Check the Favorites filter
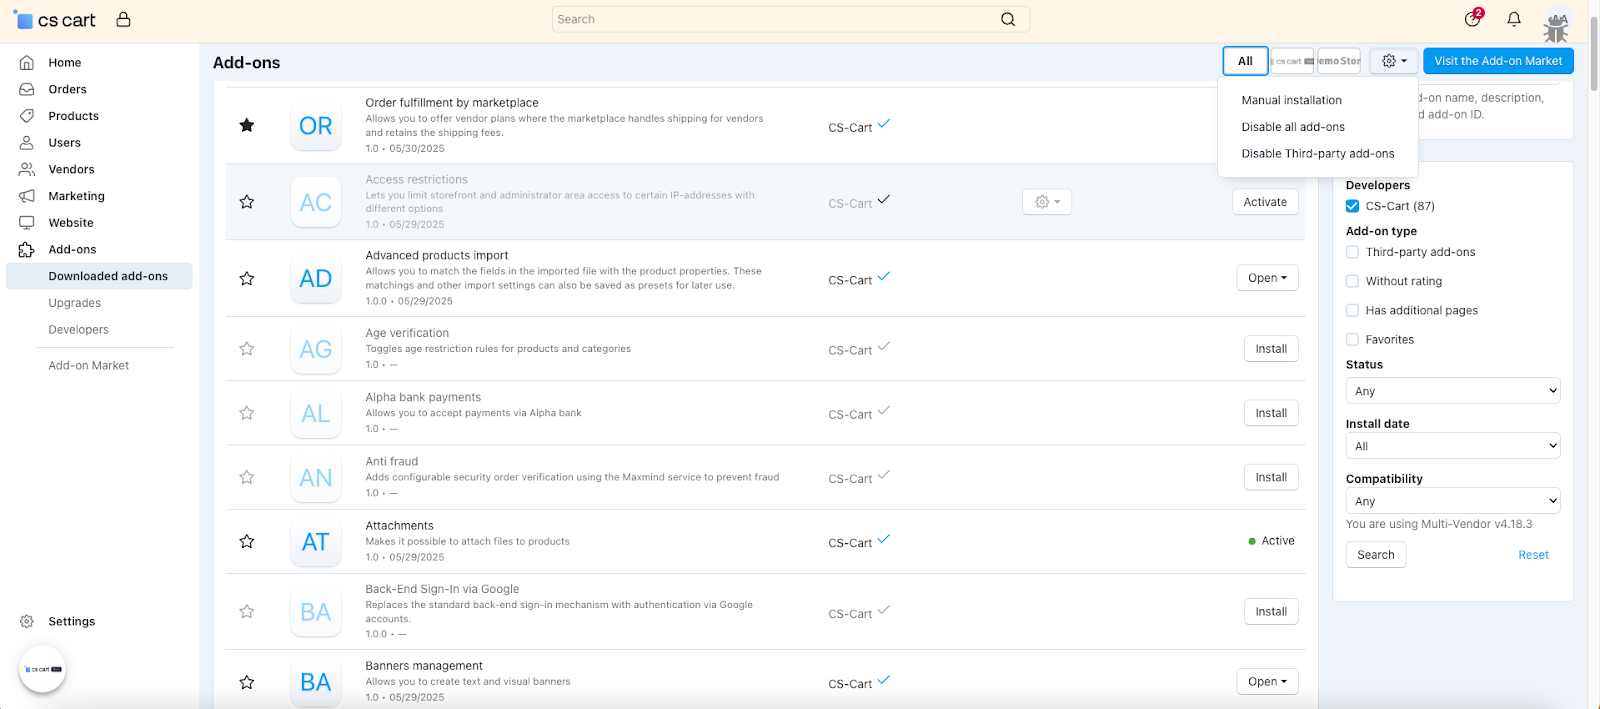 [1352, 339]
